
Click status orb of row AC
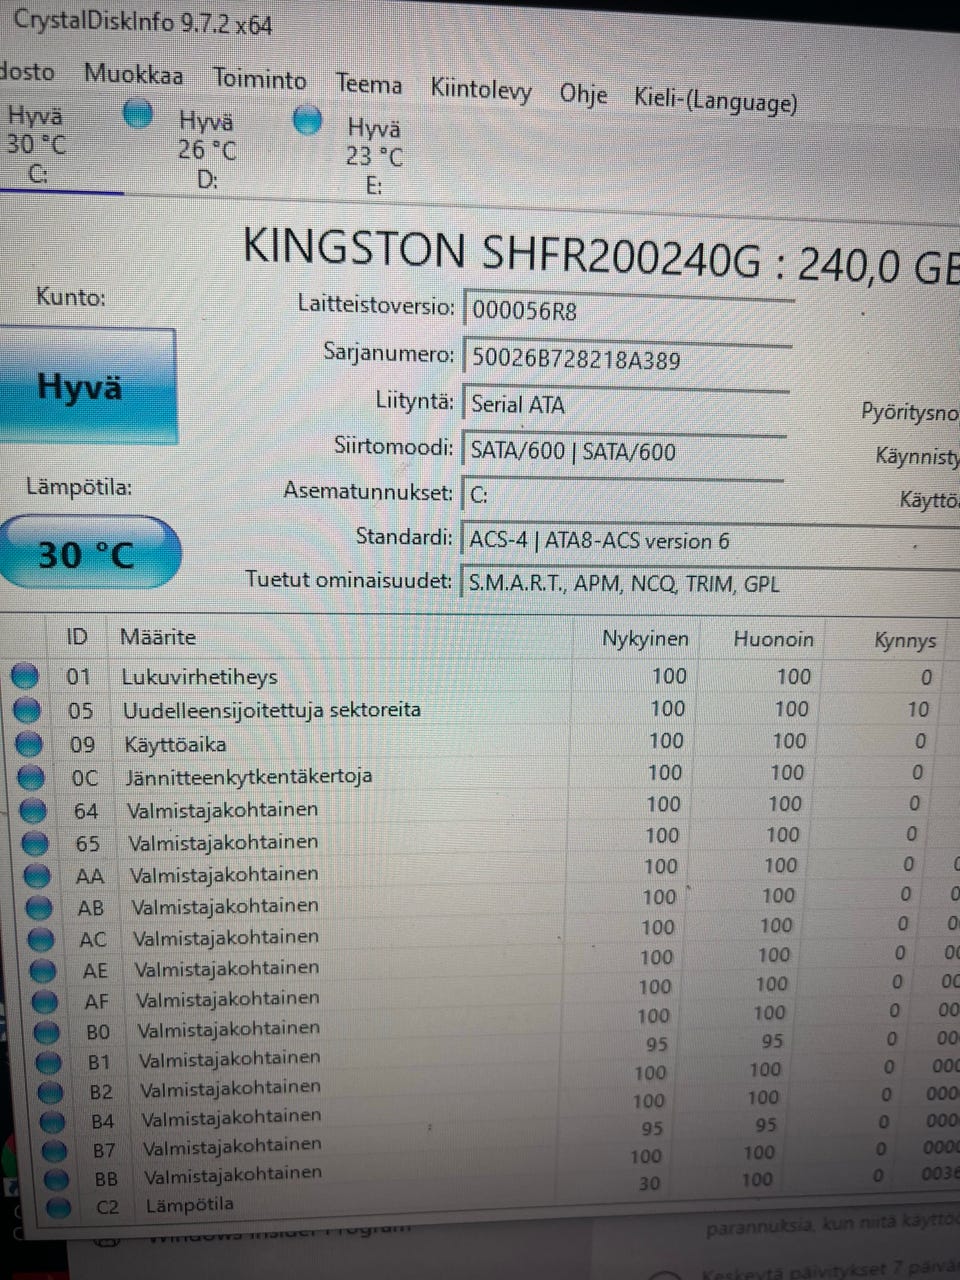41,939
